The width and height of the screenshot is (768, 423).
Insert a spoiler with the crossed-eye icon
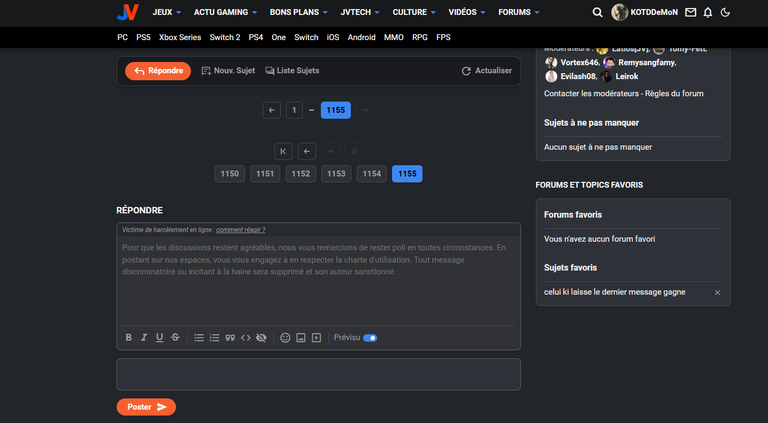coord(261,338)
